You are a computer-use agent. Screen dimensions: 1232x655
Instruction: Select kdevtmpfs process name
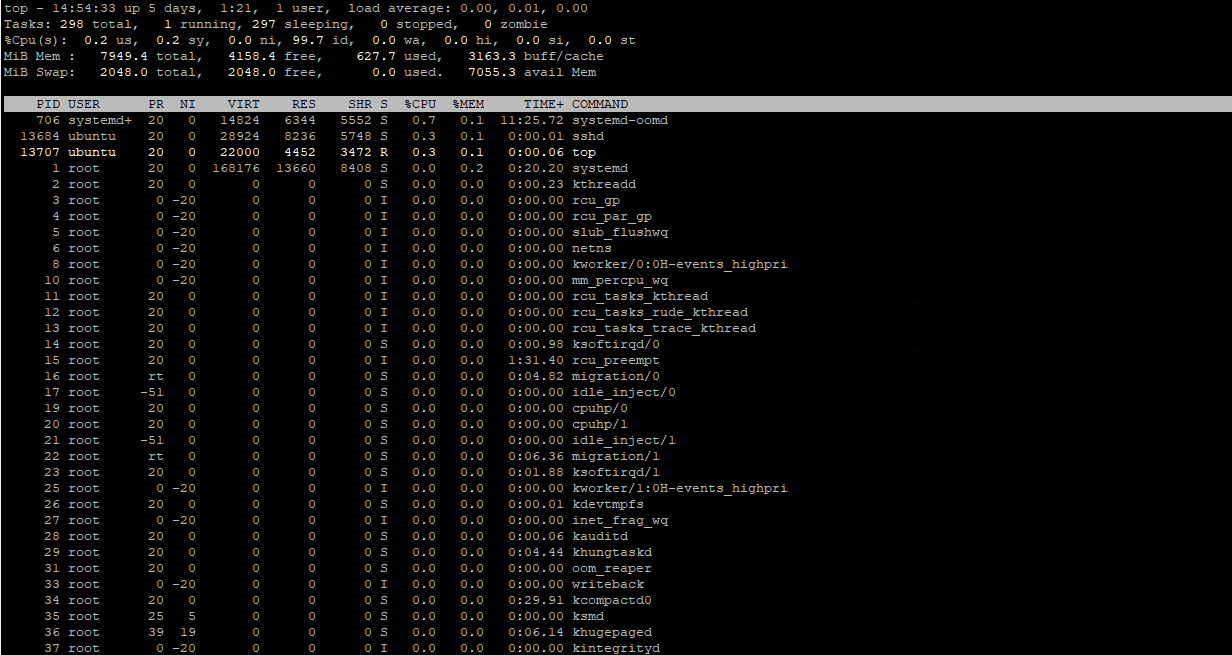click(x=608, y=504)
